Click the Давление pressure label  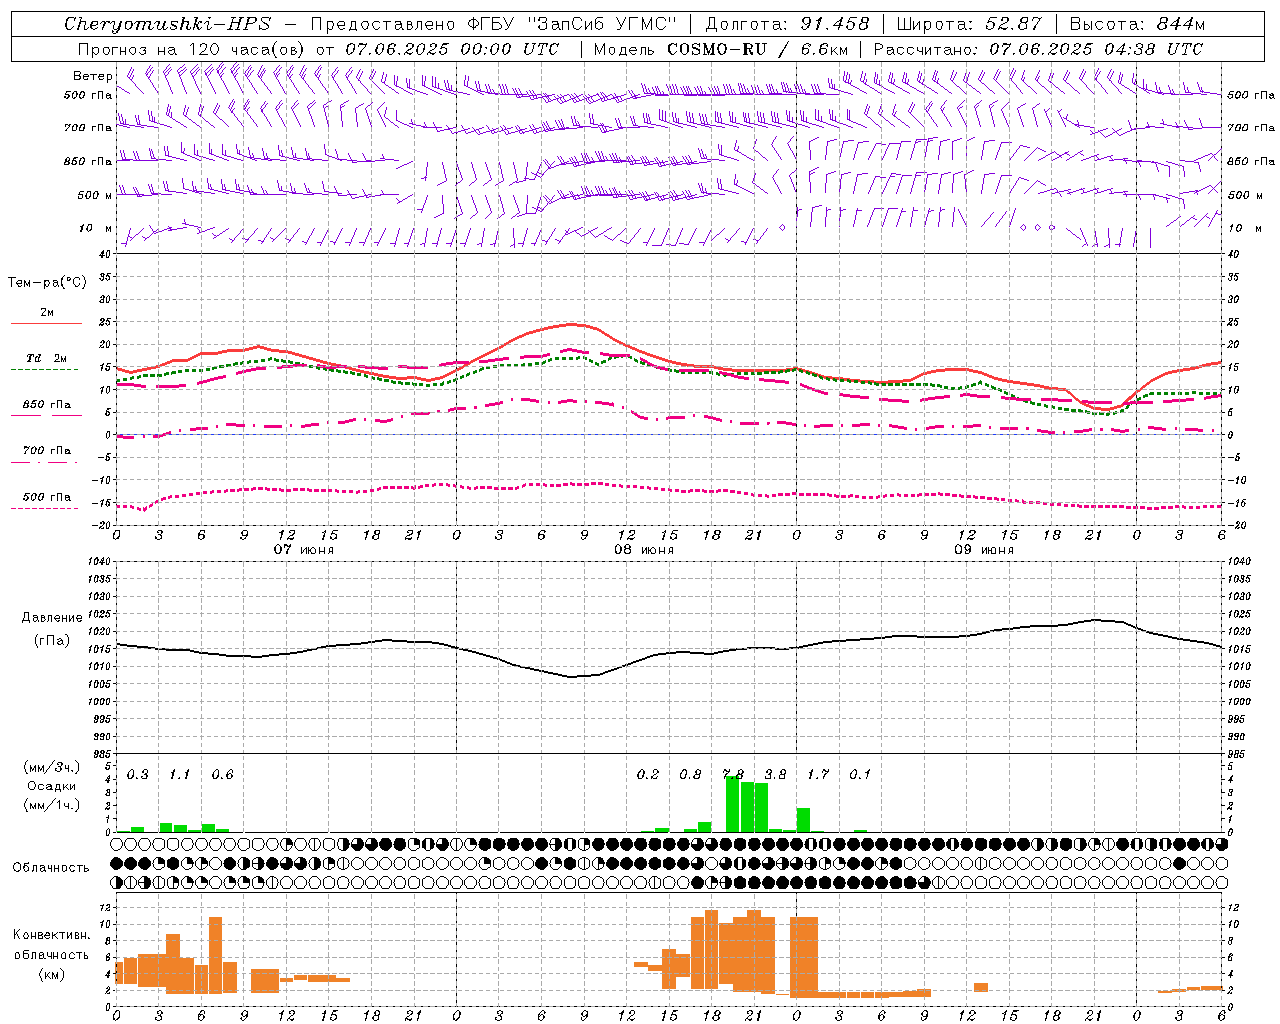pos(52,618)
